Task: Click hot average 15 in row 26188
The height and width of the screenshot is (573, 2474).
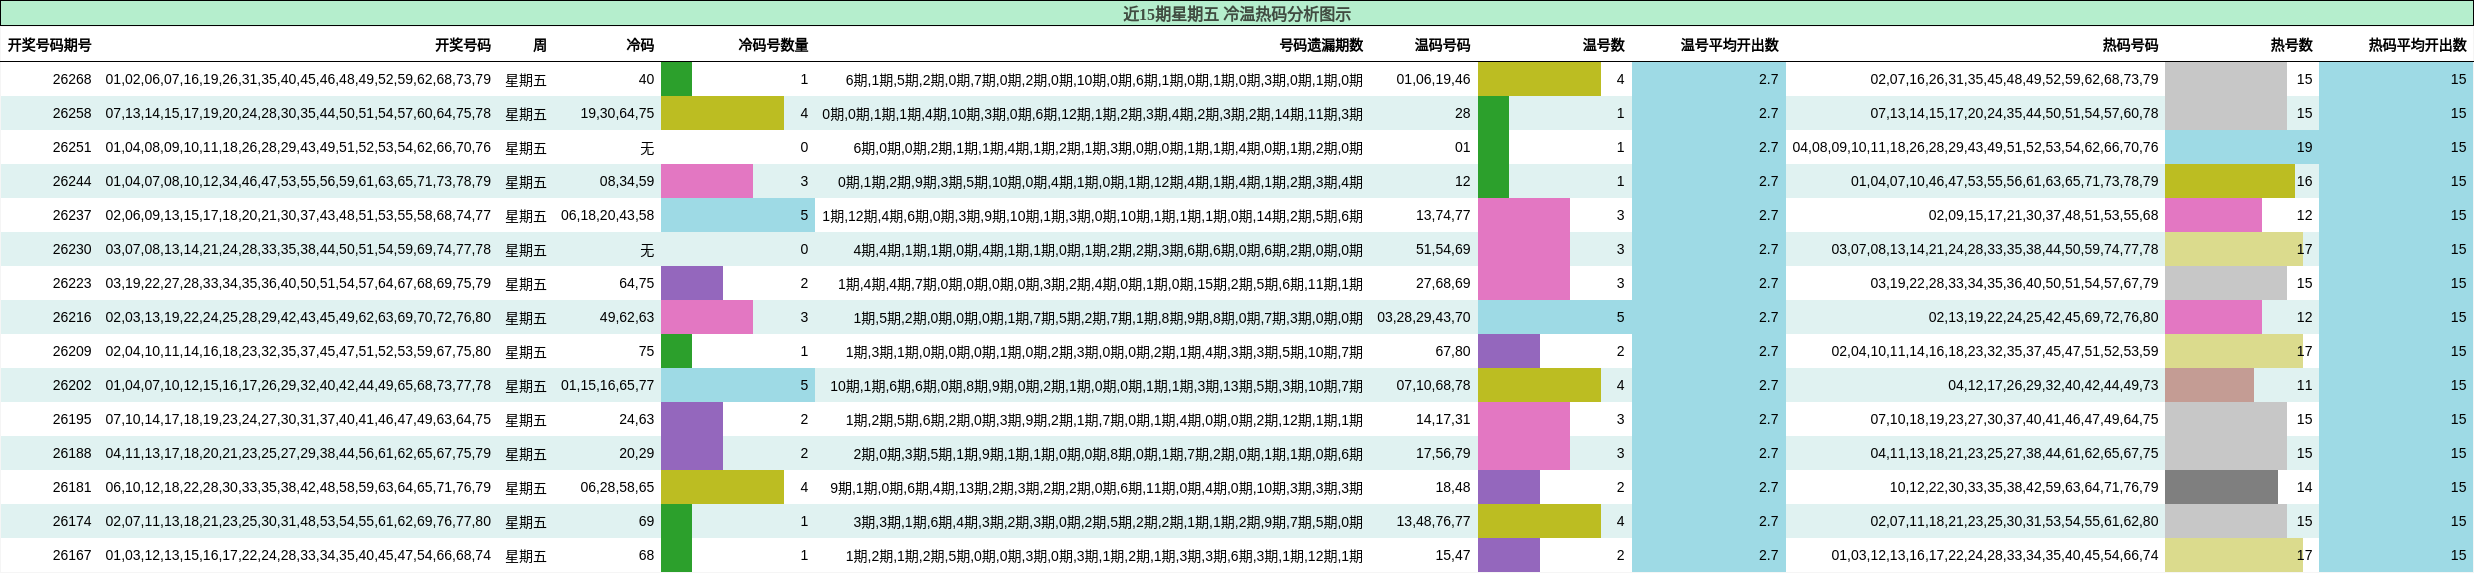Action: tap(2458, 453)
